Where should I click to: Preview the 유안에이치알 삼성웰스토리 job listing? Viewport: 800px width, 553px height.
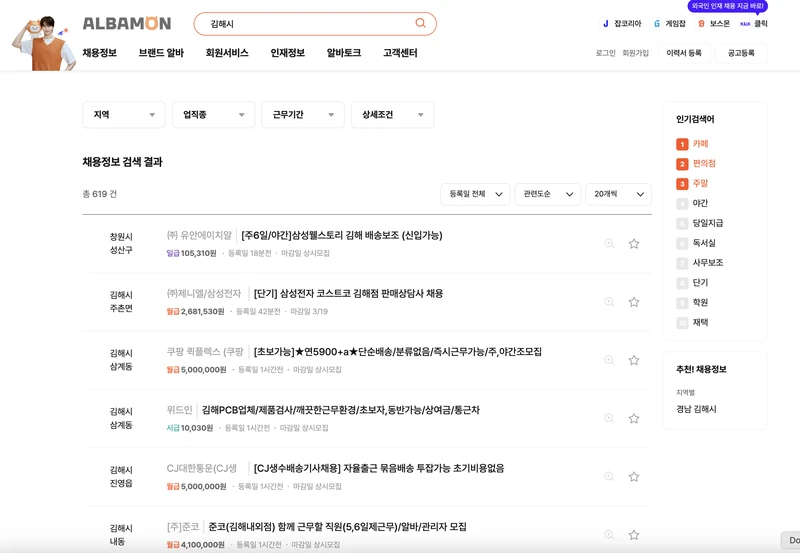[x=609, y=244]
